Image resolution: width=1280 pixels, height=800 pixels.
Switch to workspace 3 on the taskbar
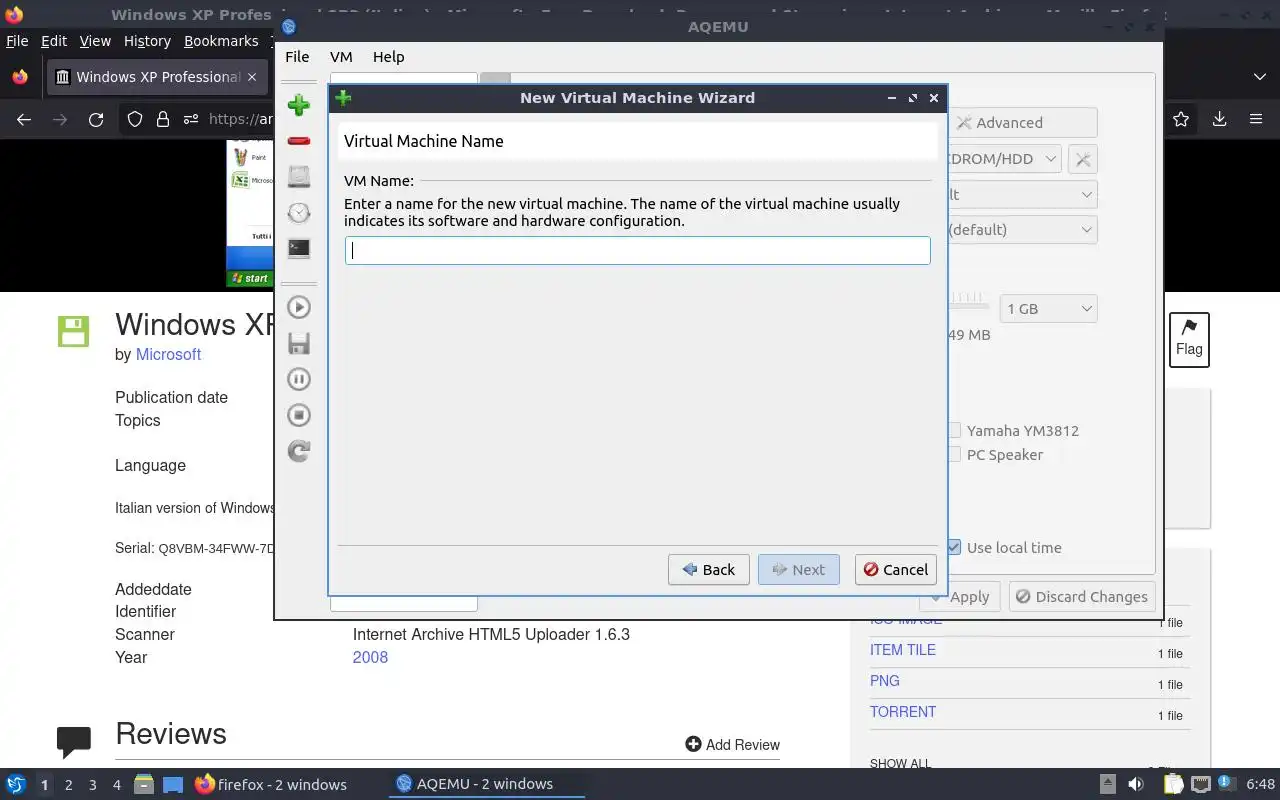pos(92,785)
